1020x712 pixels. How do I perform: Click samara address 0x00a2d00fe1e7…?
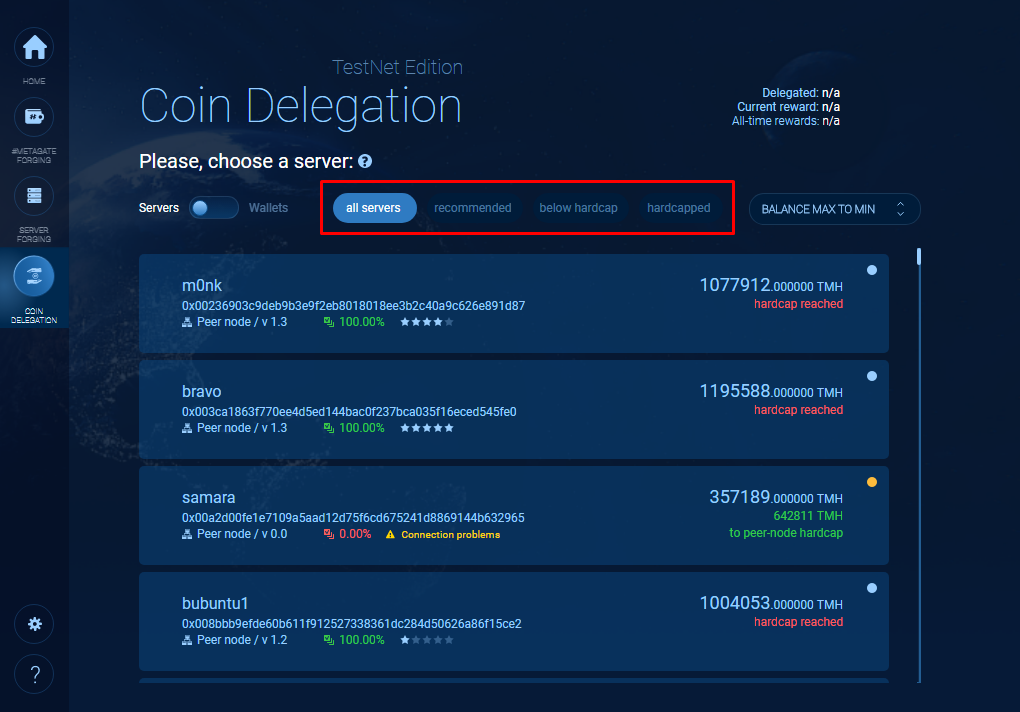click(x=353, y=518)
